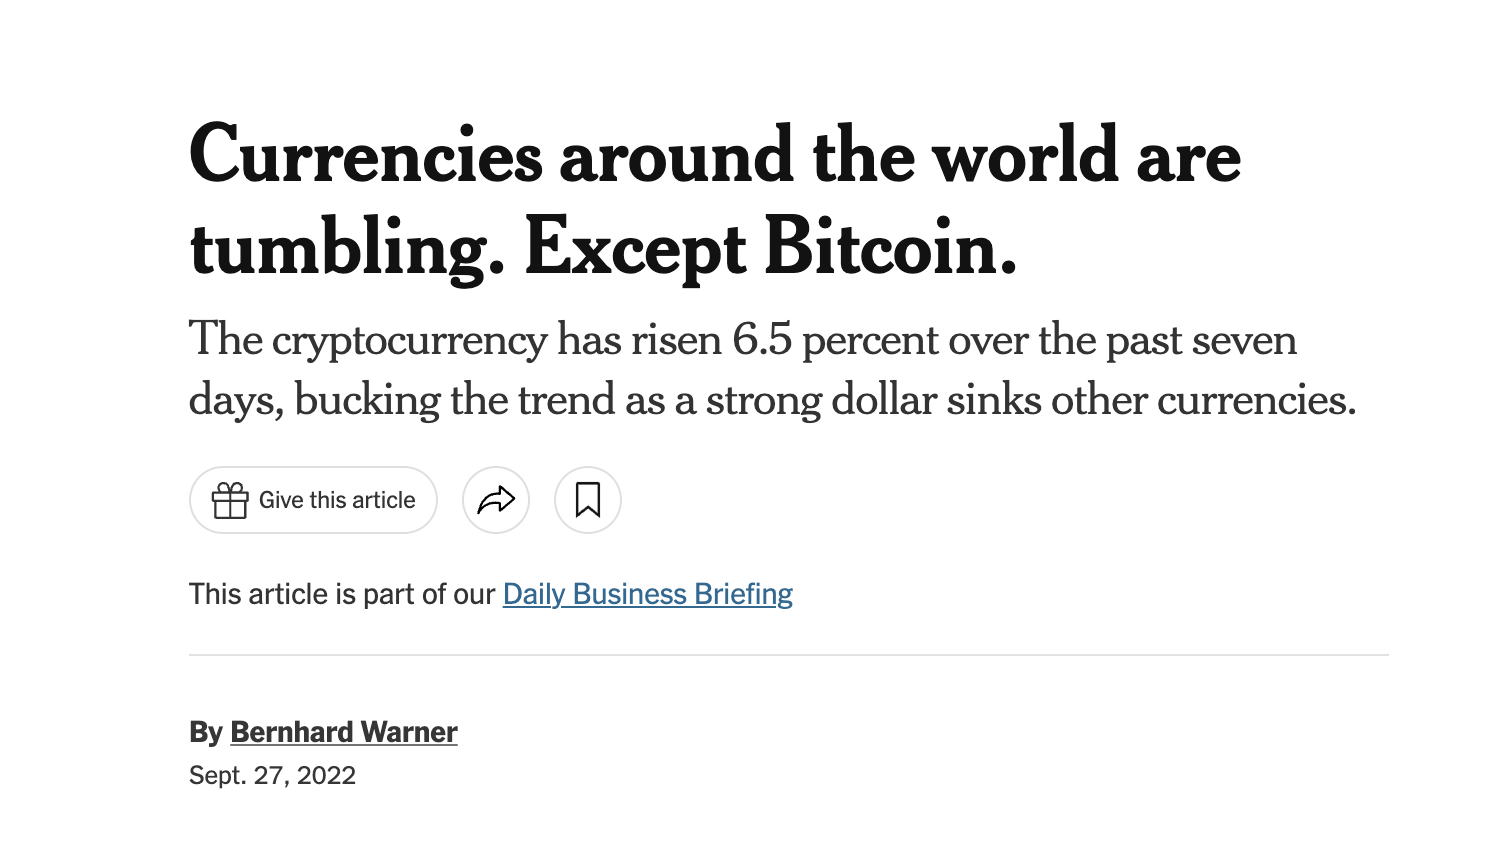Click Give this article to gift the story
The height and width of the screenshot is (854, 1496).
[x=313, y=500]
